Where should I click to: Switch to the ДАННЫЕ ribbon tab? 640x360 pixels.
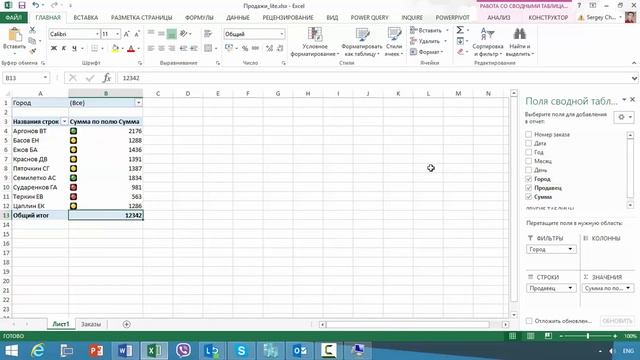coord(238,18)
